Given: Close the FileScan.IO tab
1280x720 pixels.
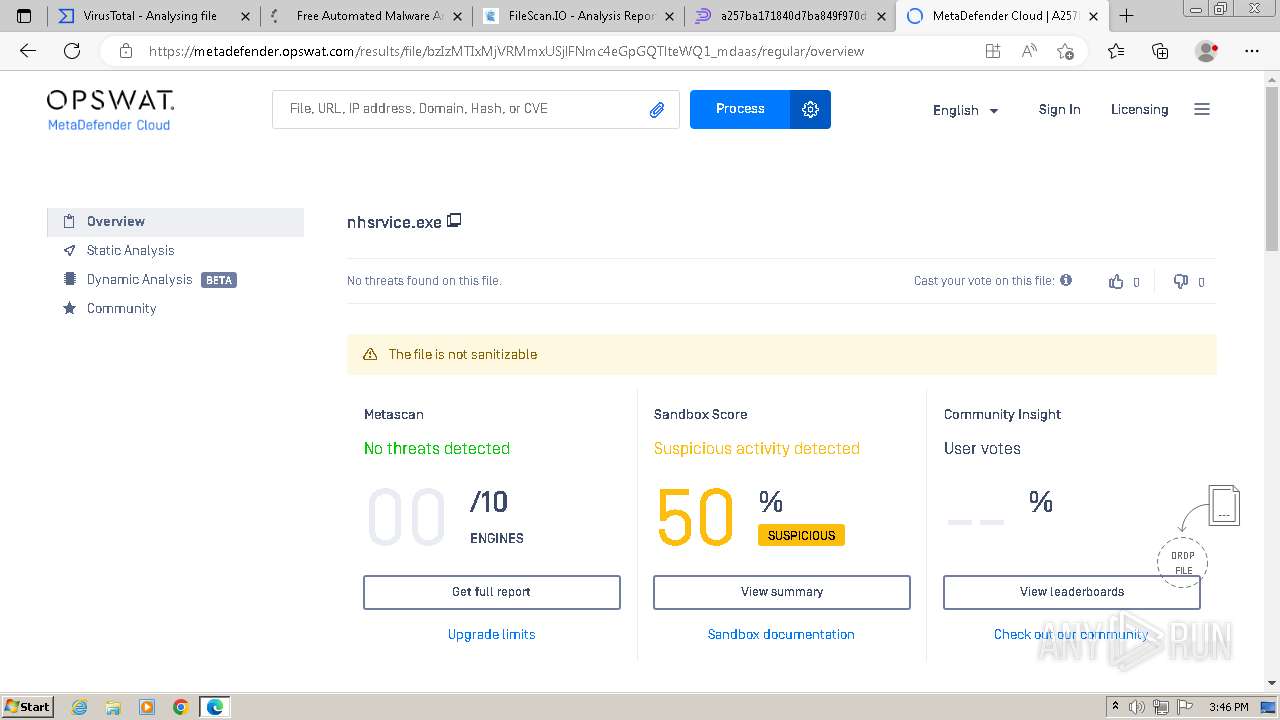Looking at the screenshot, I should click(x=669, y=16).
